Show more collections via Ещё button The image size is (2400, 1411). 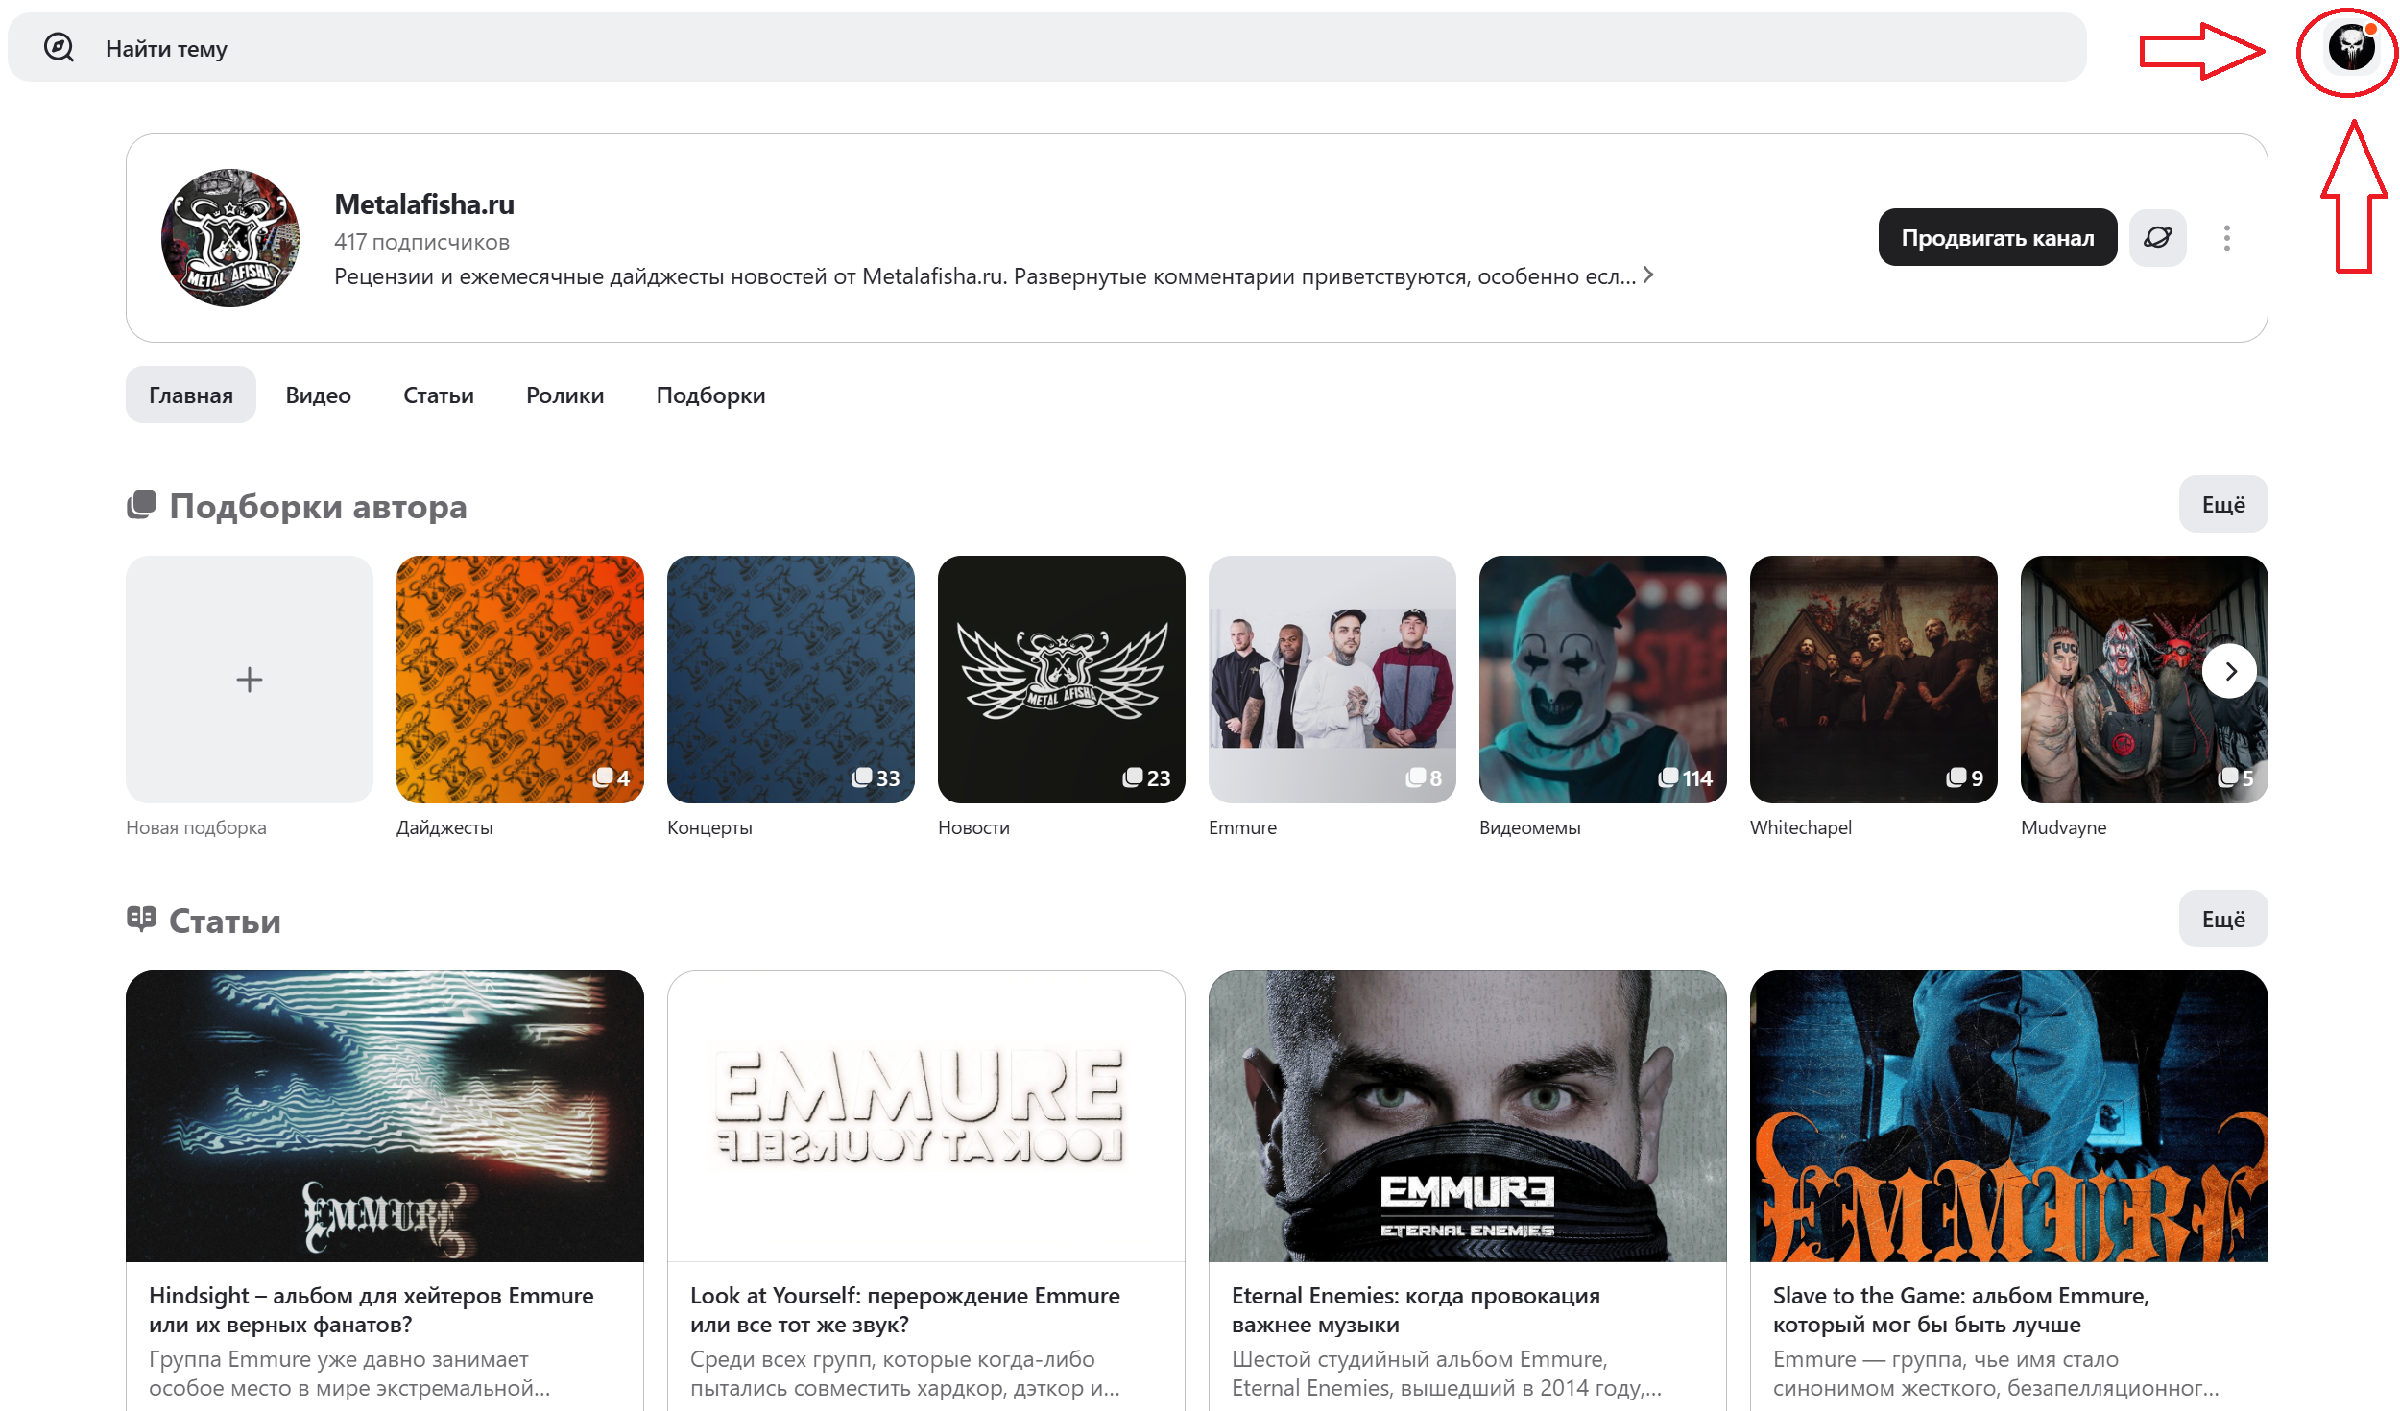2222,505
